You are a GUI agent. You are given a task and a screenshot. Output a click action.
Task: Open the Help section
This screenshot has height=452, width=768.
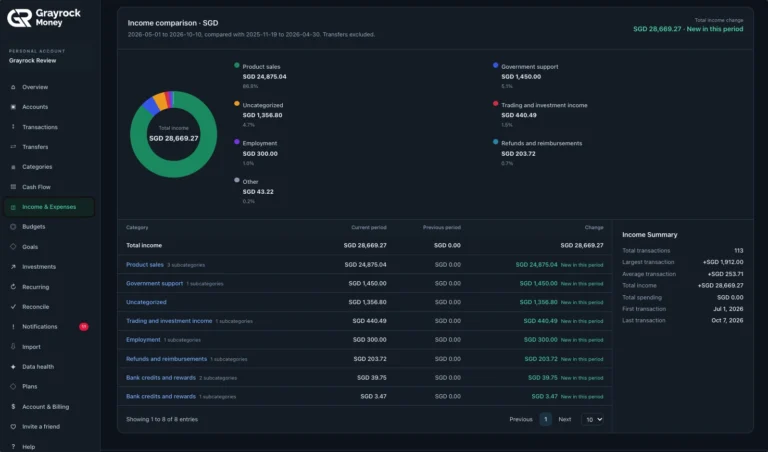(x=28, y=447)
